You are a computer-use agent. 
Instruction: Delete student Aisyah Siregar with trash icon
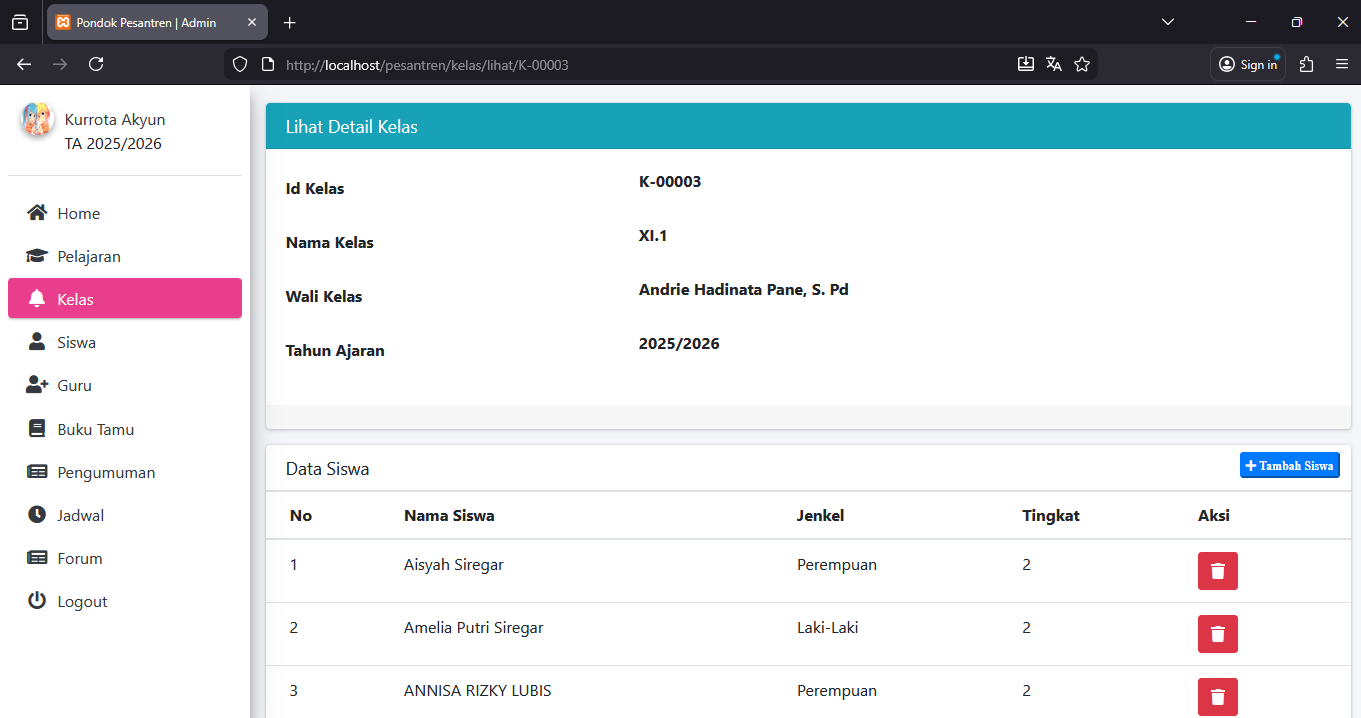coord(1217,571)
